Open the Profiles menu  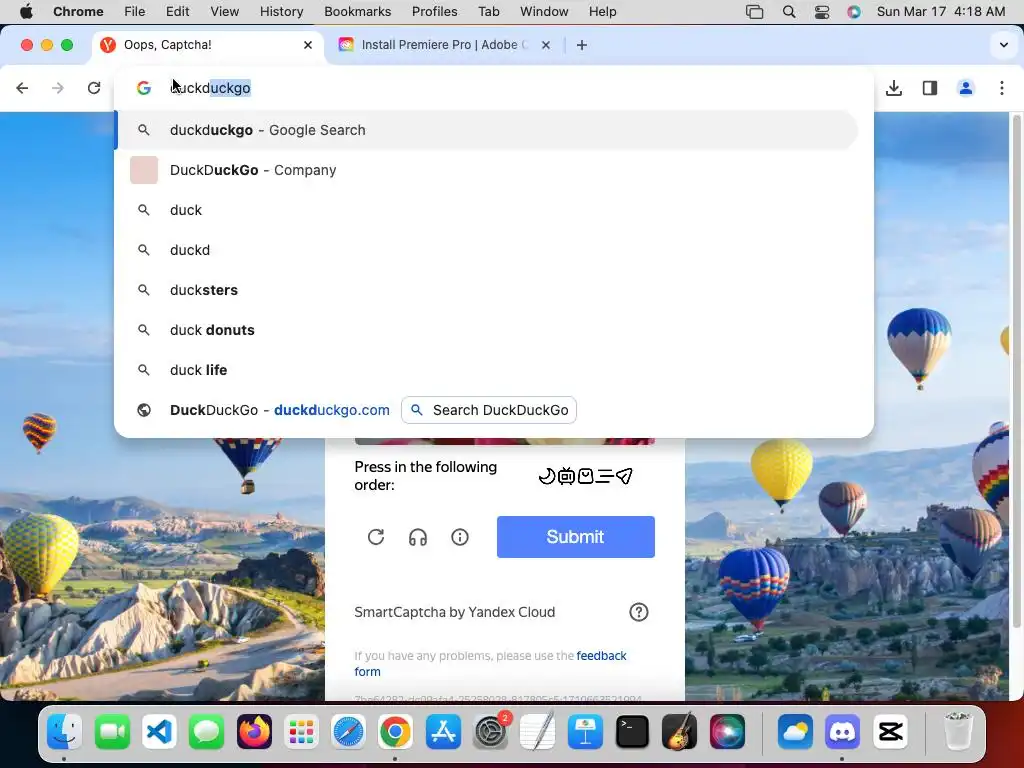434,12
